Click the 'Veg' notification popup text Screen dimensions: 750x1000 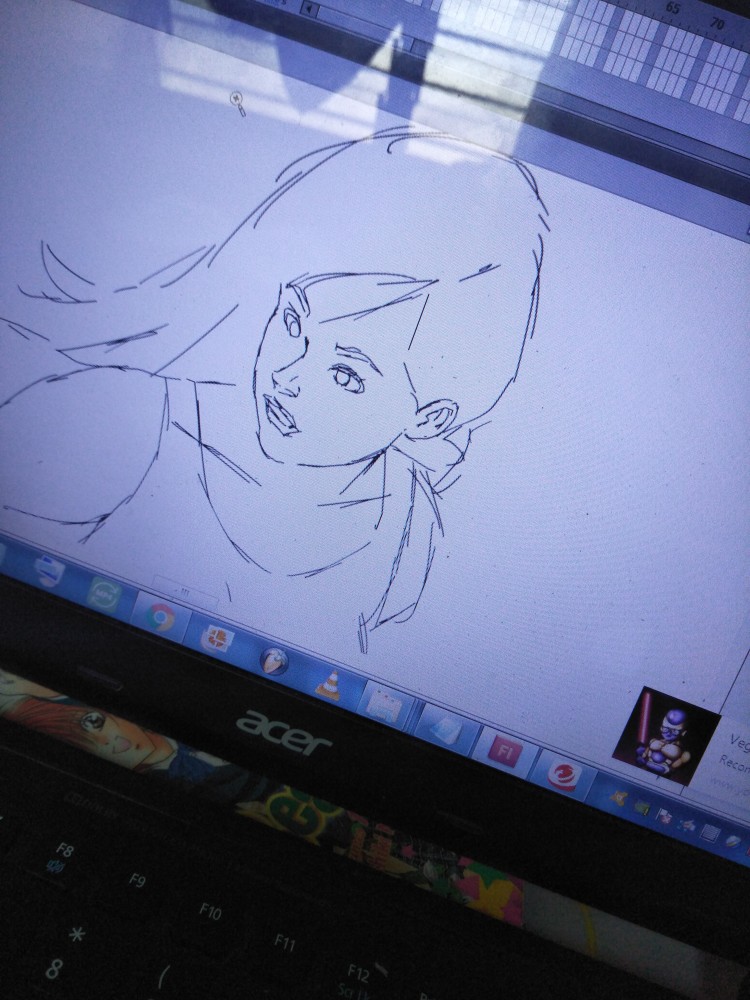(x=740, y=741)
